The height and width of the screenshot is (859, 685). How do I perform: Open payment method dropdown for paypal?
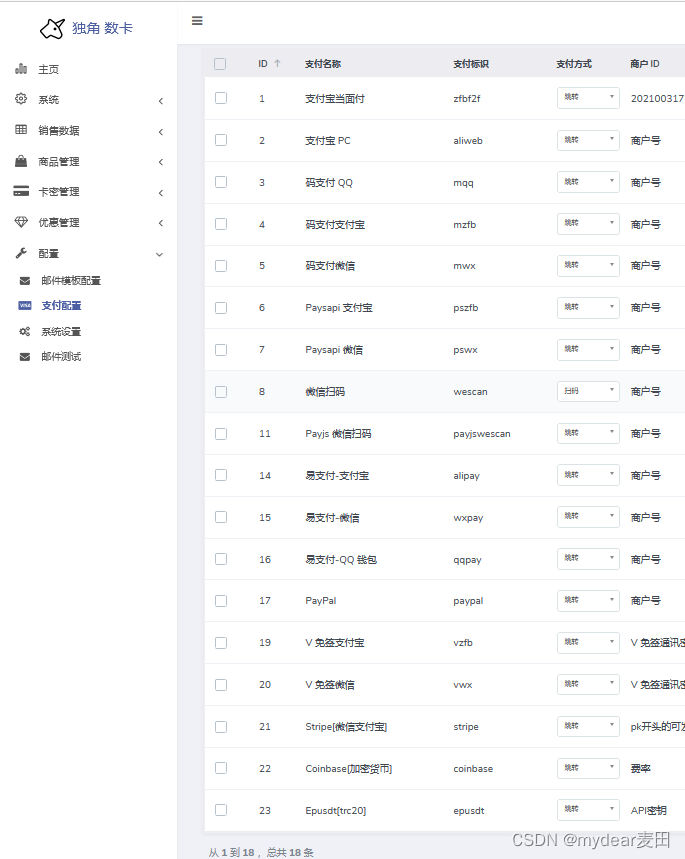click(588, 600)
